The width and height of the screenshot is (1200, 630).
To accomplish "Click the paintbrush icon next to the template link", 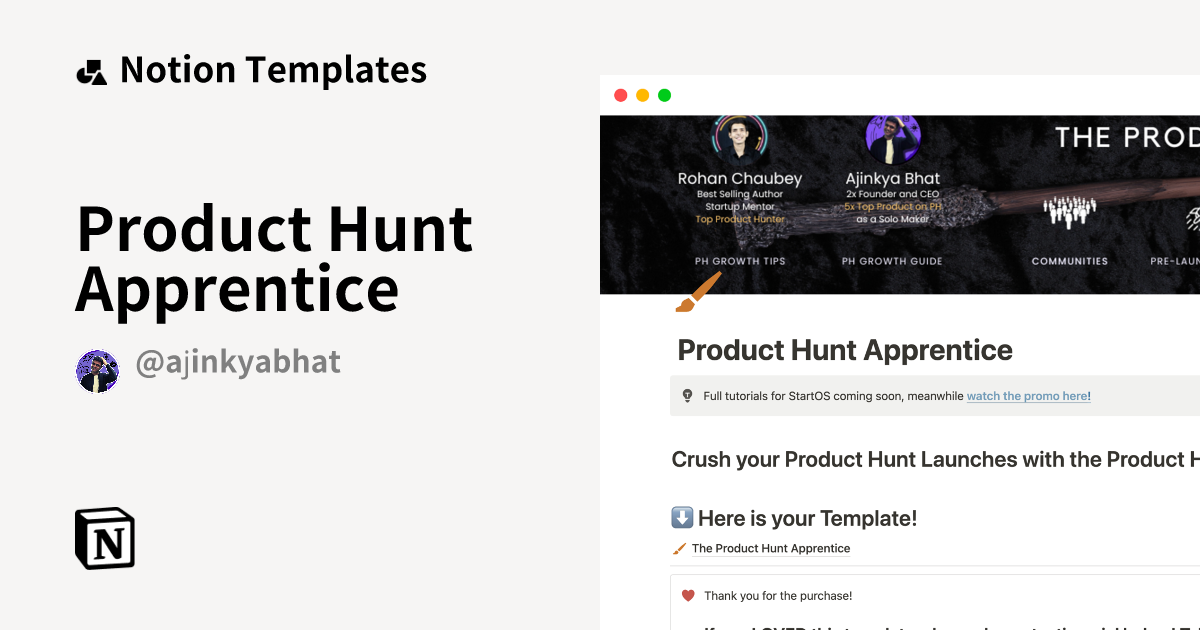I will (x=678, y=548).
